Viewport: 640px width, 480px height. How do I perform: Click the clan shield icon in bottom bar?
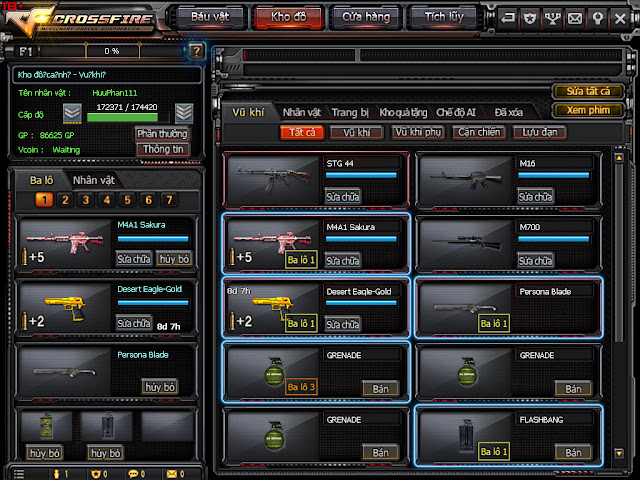[x=96, y=474]
